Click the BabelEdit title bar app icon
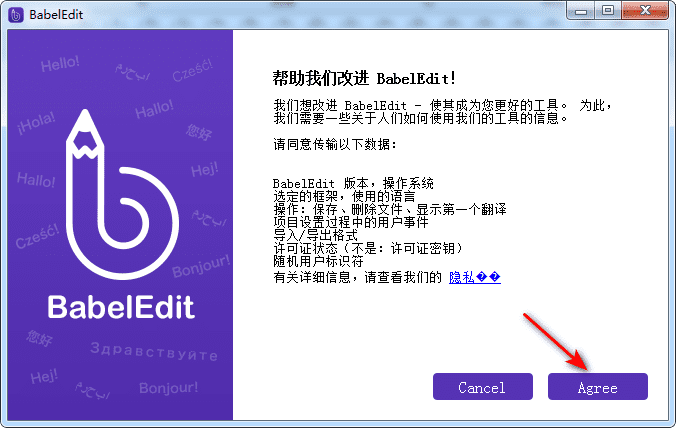676x428 pixels. [x=16, y=15]
